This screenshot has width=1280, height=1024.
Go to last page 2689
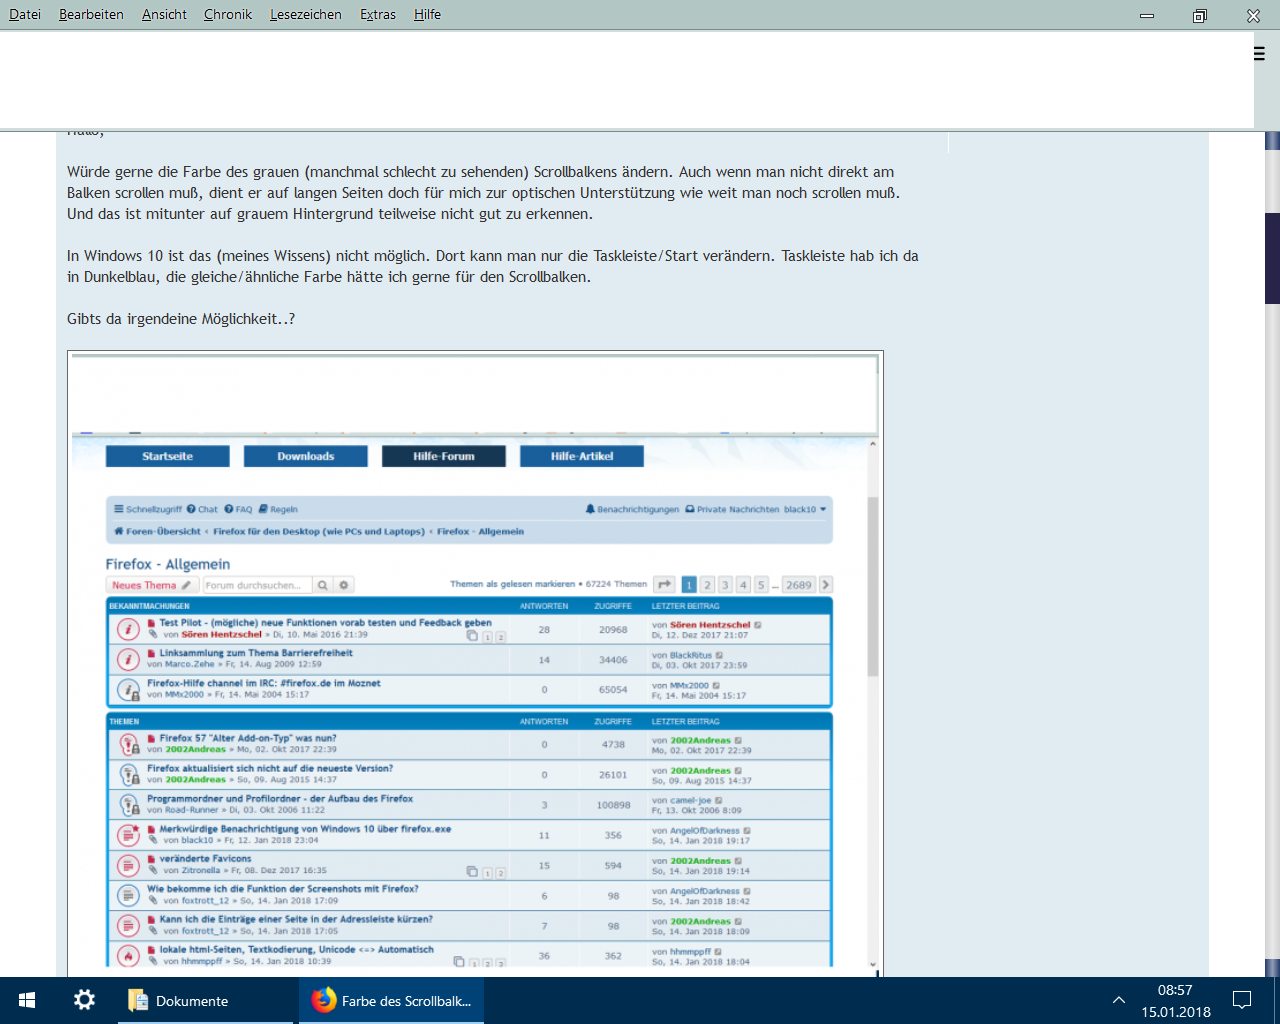pos(799,585)
